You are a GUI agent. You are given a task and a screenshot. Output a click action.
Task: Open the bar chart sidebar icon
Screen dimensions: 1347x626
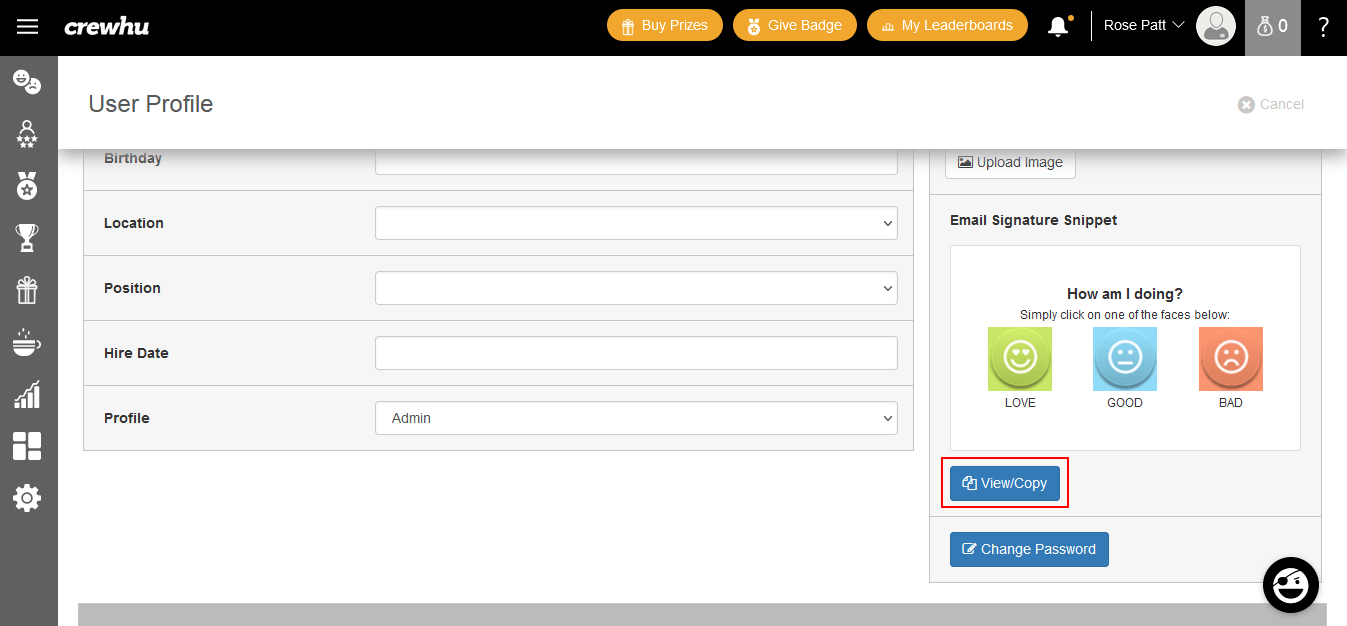point(27,395)
